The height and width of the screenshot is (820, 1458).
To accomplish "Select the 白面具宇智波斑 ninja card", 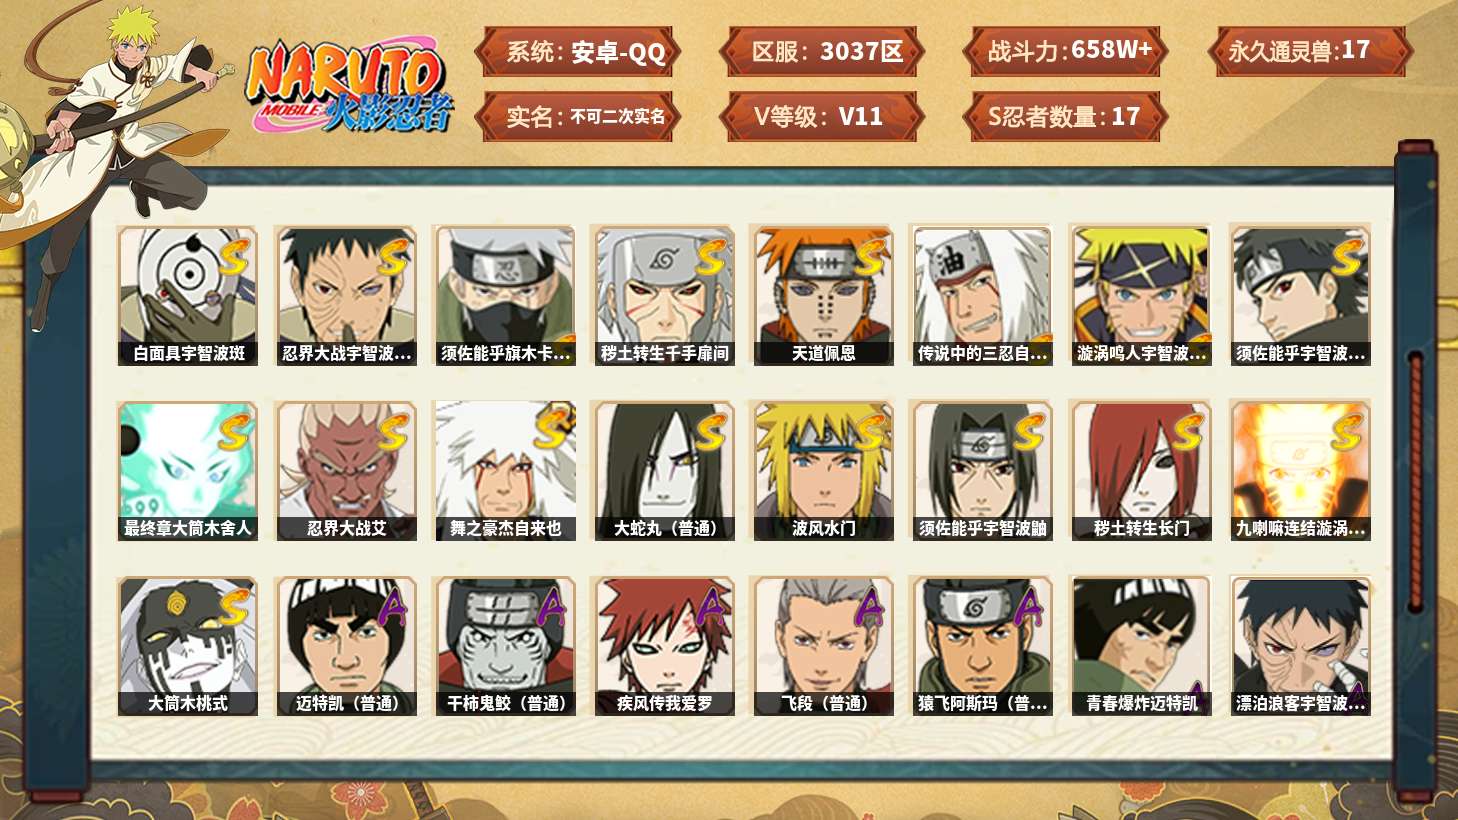I will [x=188, y=296].
